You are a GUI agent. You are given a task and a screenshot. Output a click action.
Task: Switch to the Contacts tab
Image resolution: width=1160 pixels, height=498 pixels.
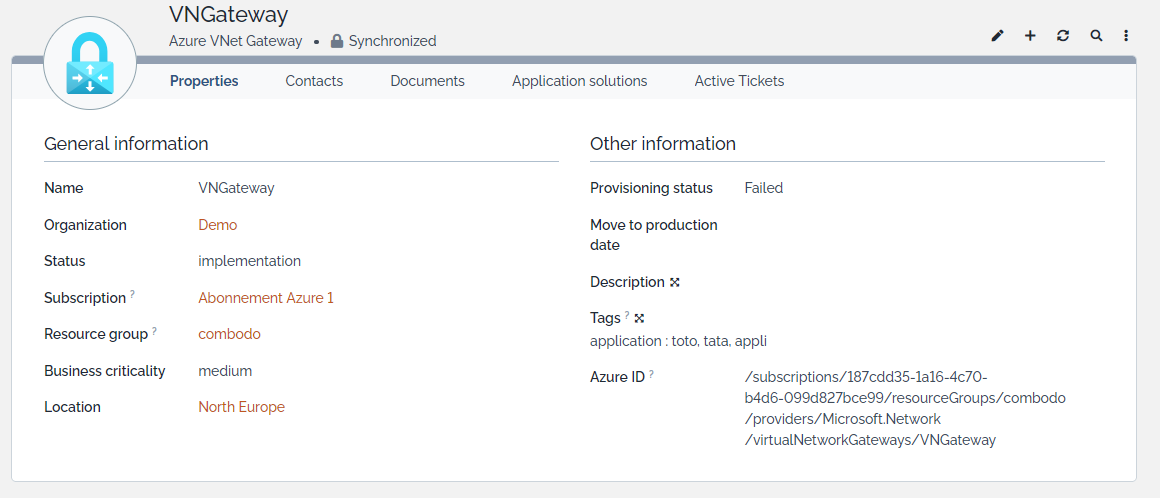pos(314,81)
